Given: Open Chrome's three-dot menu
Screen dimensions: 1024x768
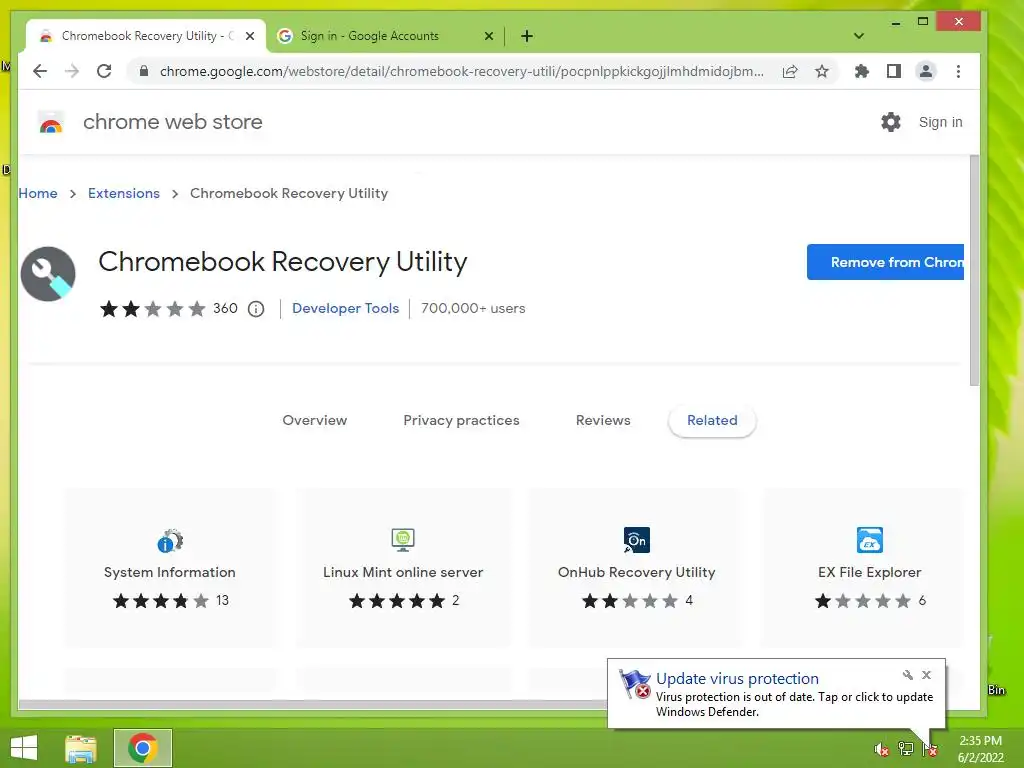Looking at the screenshot, I should point(958,71).
